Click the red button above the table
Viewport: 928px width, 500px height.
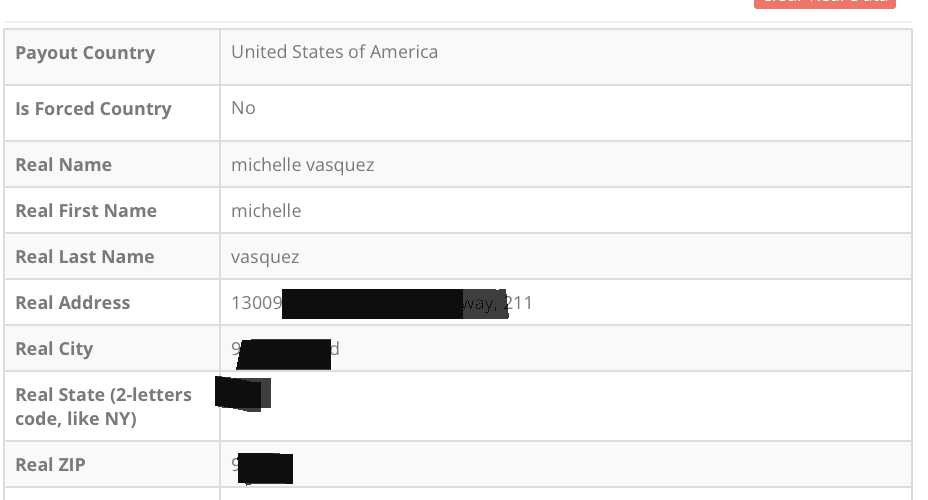824,3
